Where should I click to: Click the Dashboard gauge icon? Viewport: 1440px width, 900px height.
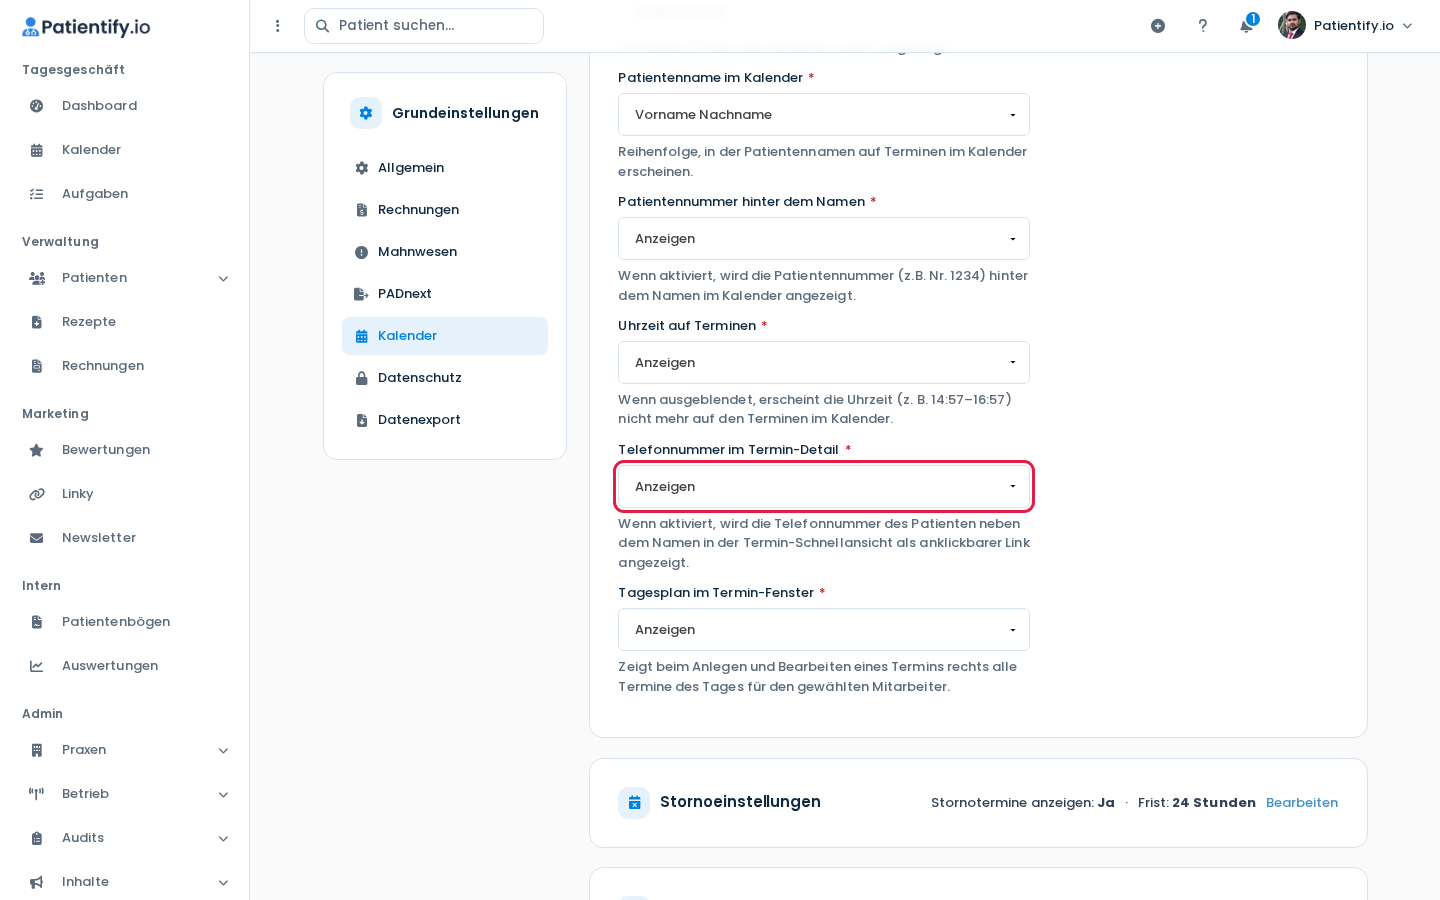point(37,106)
